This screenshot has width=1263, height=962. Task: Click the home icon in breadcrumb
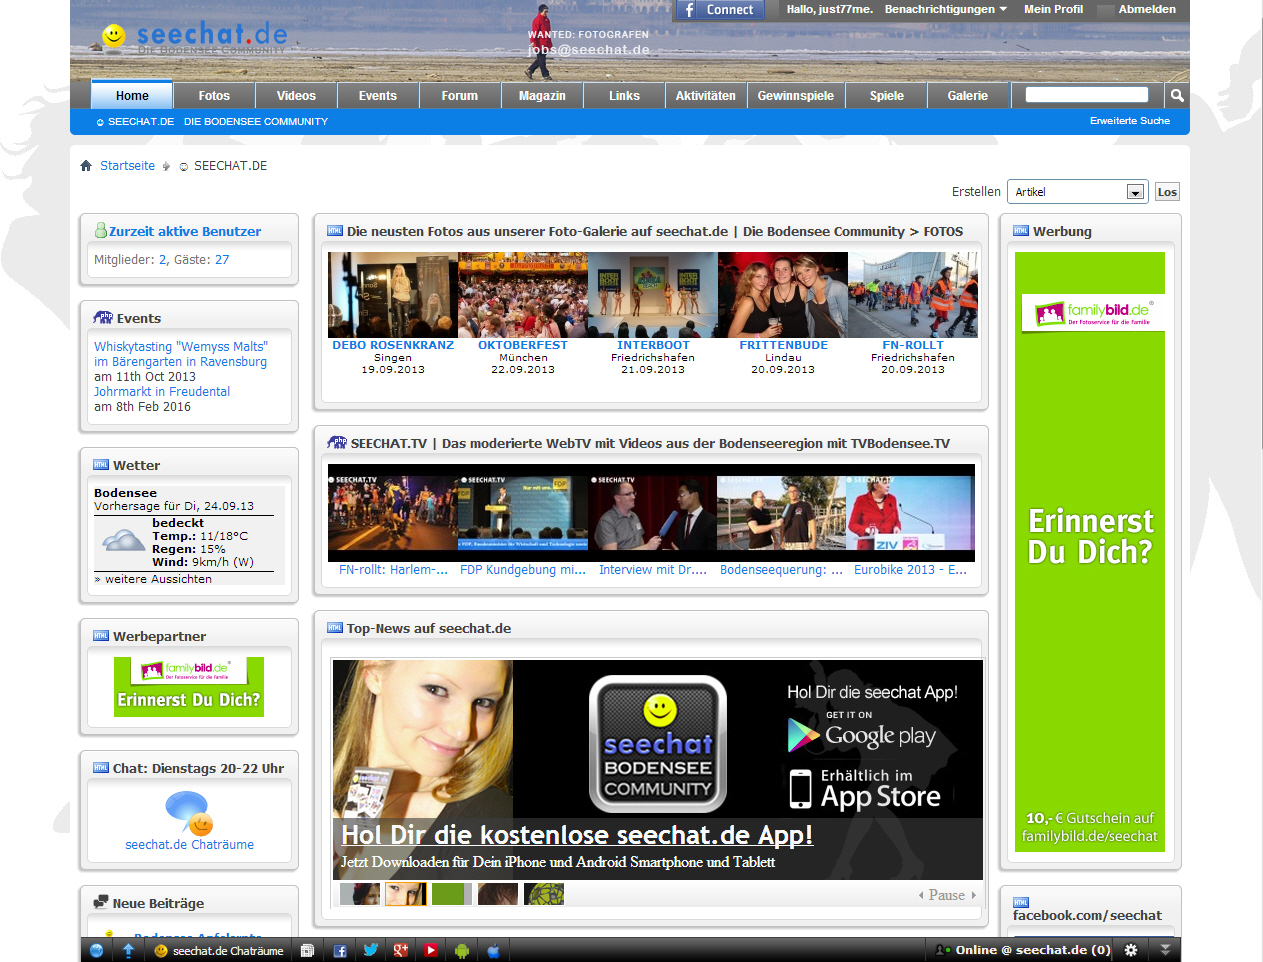[86, 166]
